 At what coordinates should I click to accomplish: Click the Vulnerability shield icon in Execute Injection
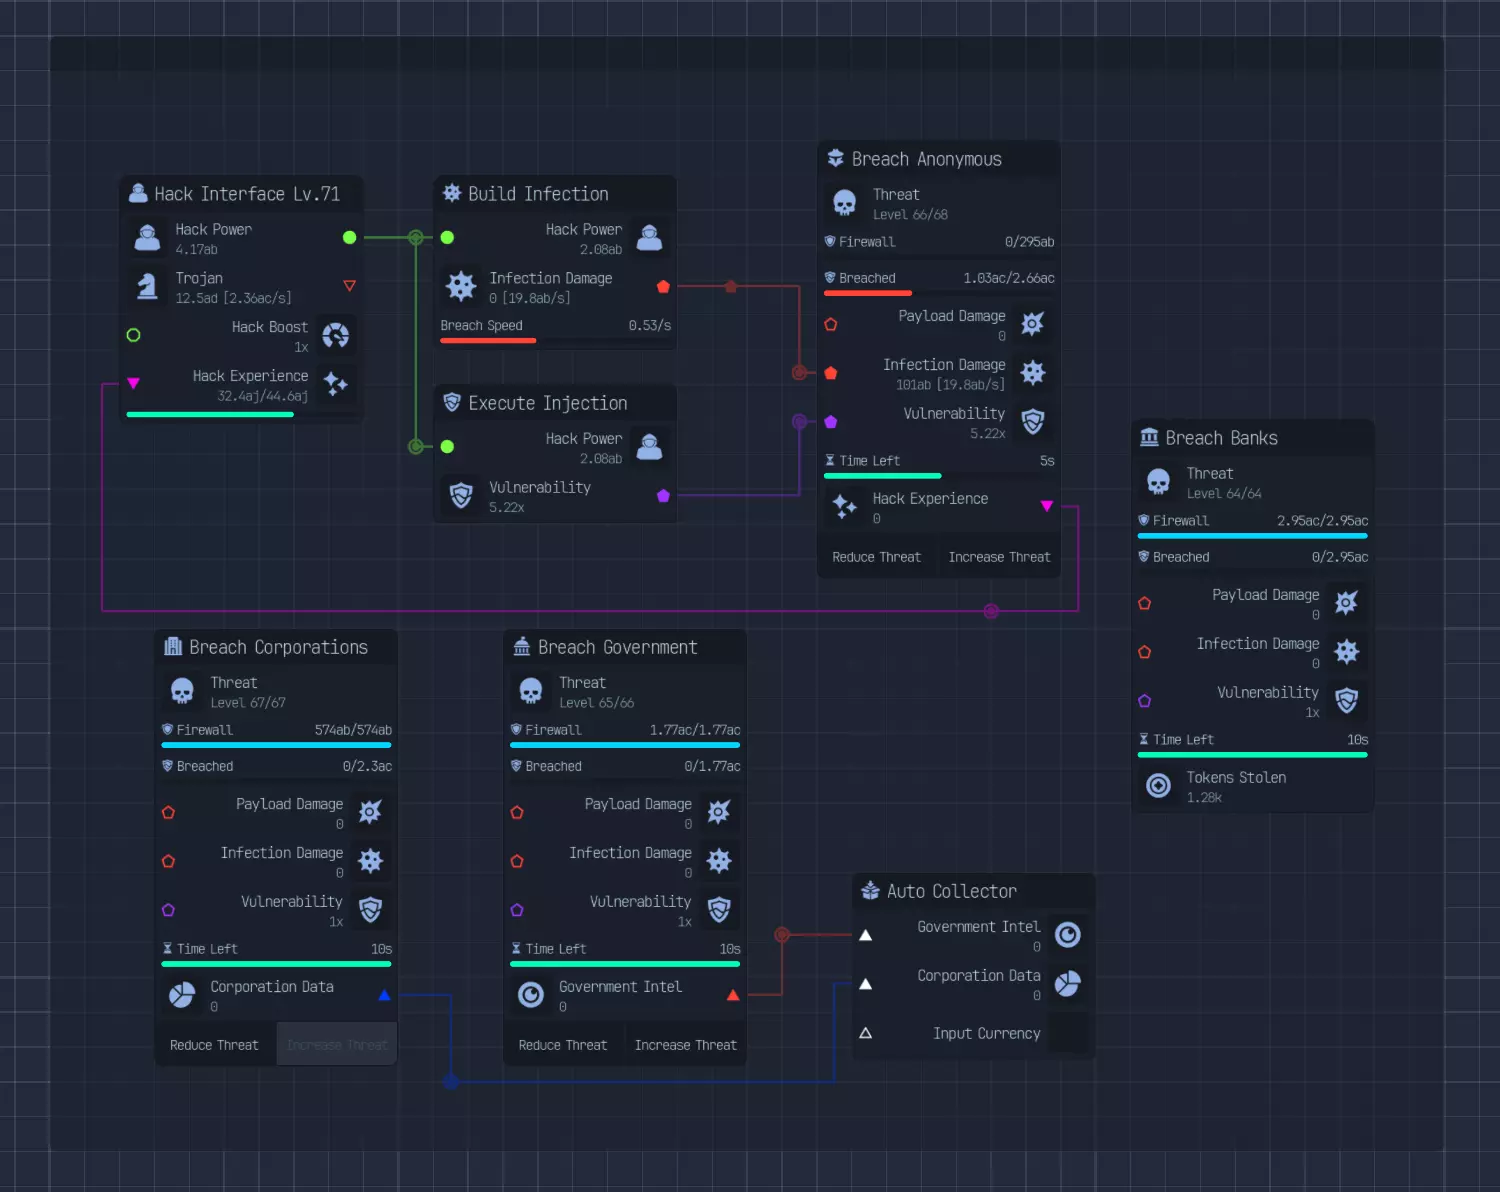[461, 496]
